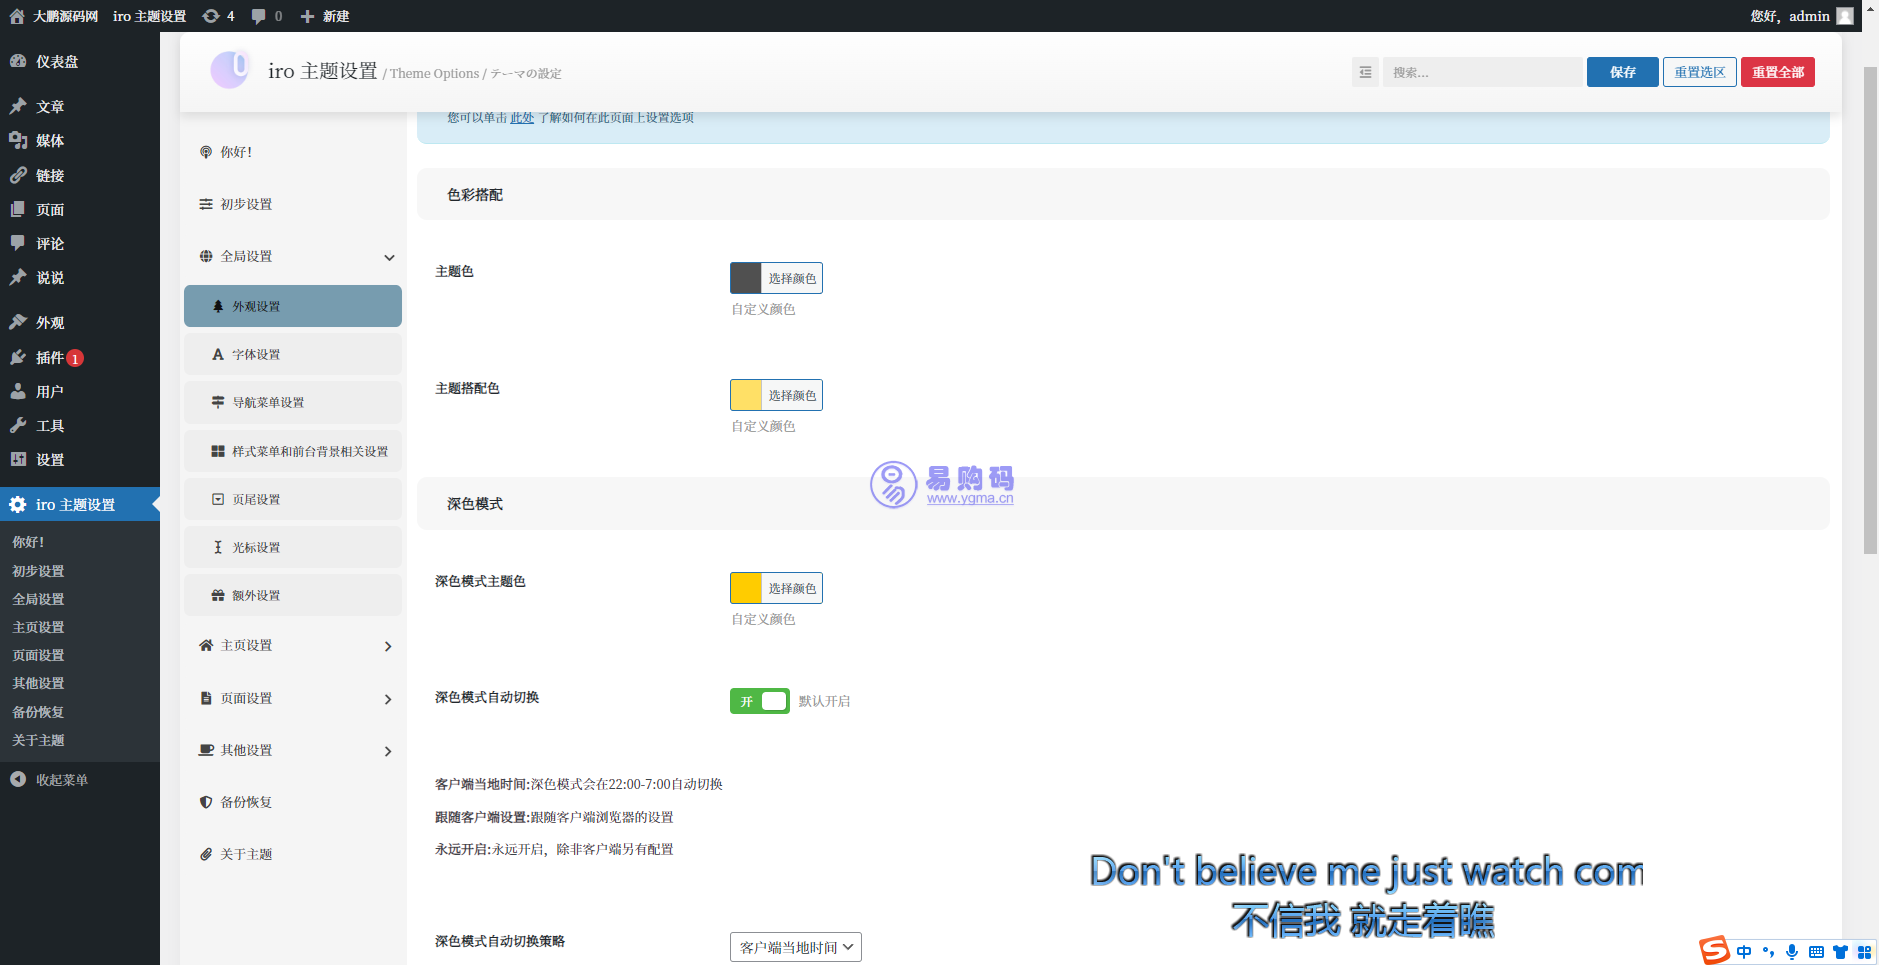Open the 媒体 media menu icon
Viewport: 1879px width, 965px height.
18,141
